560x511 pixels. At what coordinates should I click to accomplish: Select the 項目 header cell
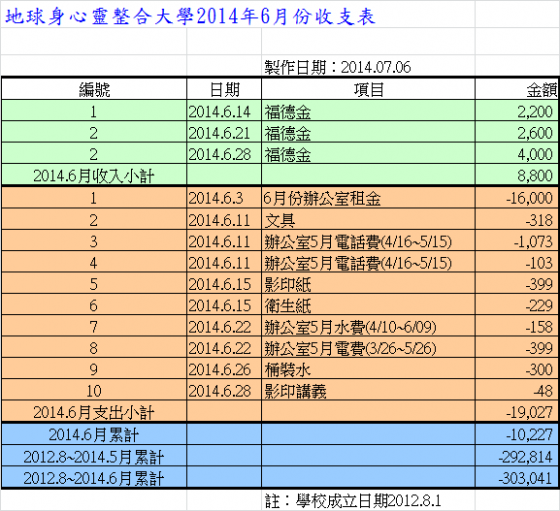pyautogui.click(x=368, y=89)
